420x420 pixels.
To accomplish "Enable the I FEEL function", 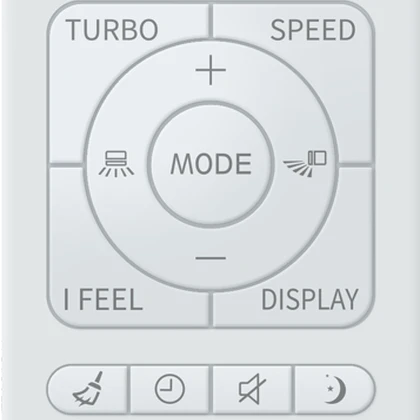I will click(x=103, y=299).
